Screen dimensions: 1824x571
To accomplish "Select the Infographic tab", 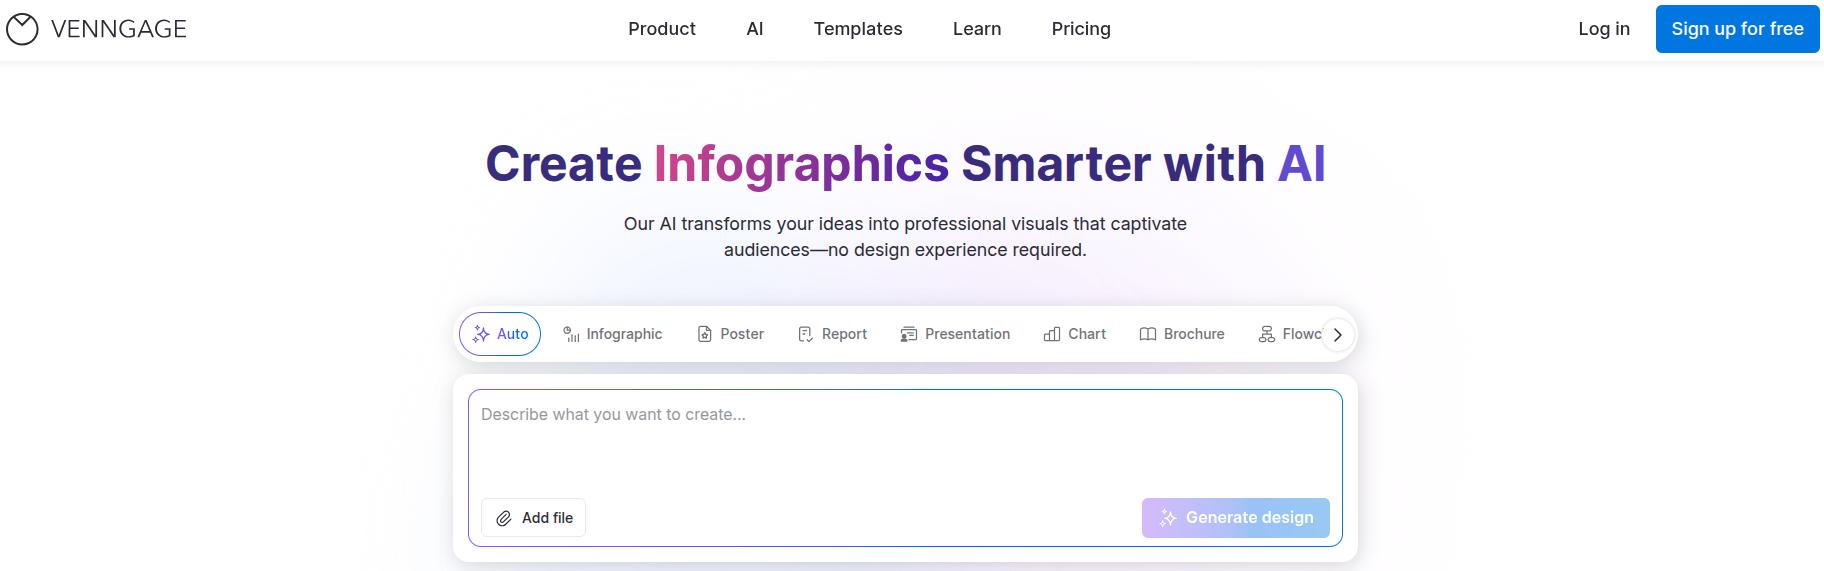I will click(x=613, y=334).
